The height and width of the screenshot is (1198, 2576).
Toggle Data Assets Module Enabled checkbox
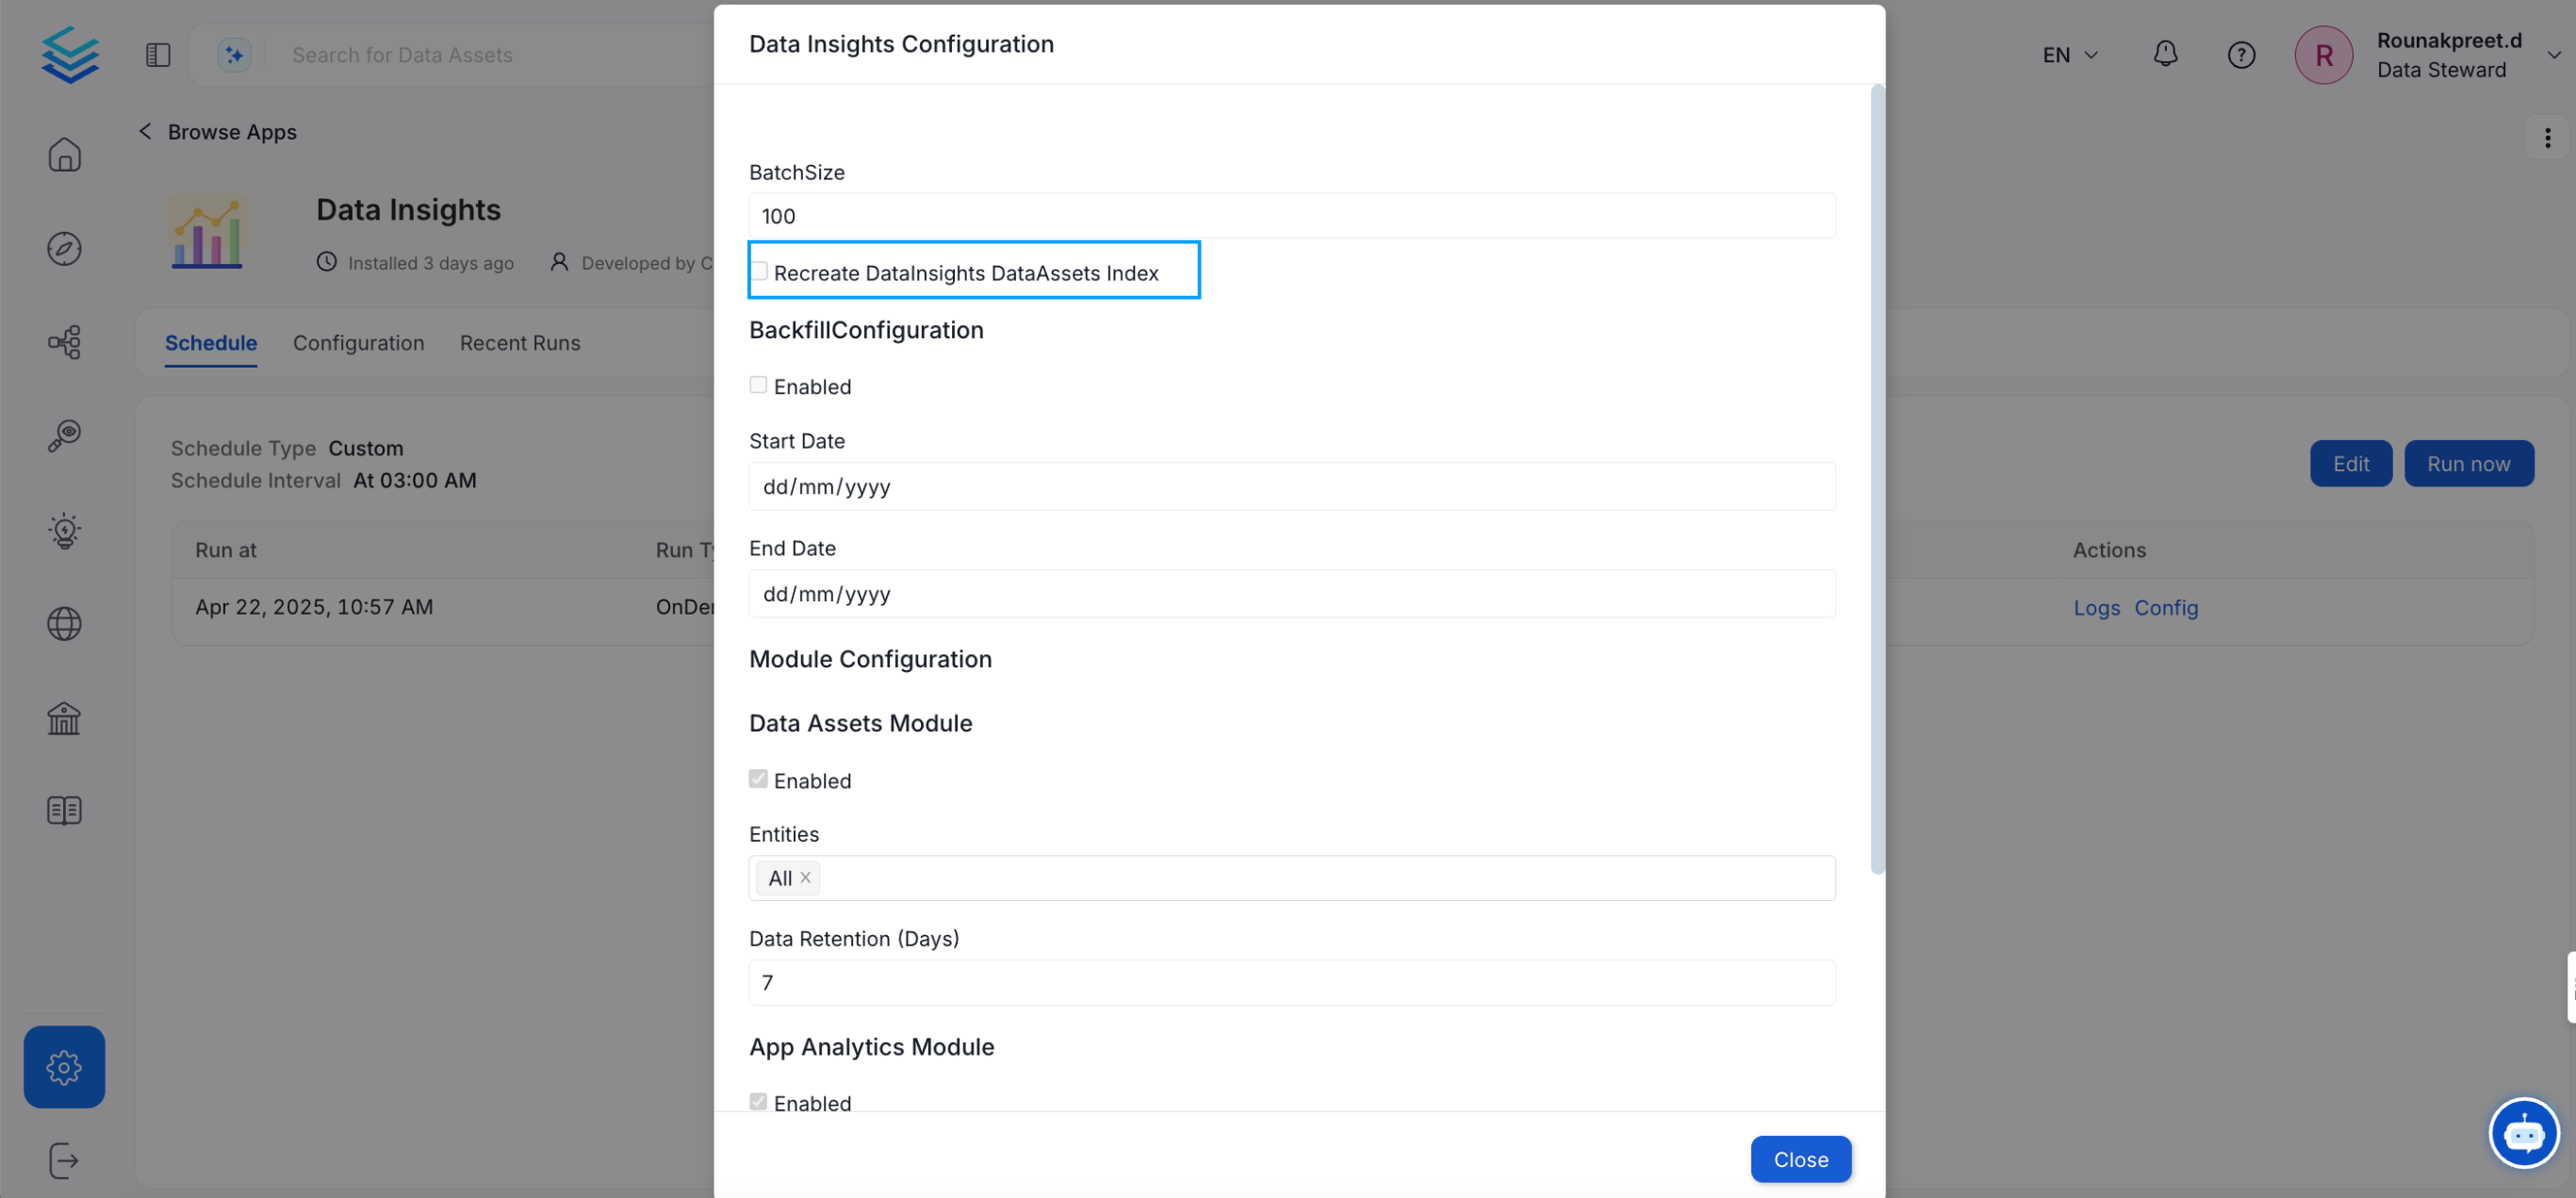point(758,779)
